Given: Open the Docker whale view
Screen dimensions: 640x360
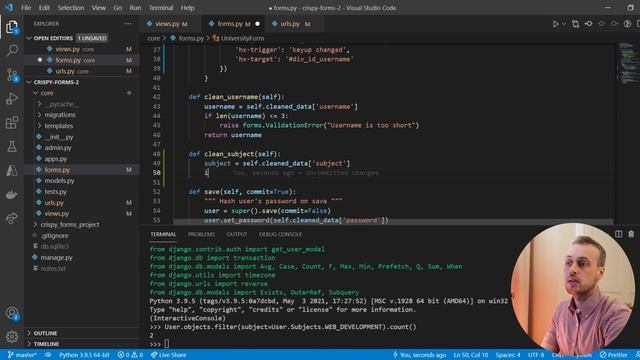Looking at the screenshot, I should [x=12, y=195].
